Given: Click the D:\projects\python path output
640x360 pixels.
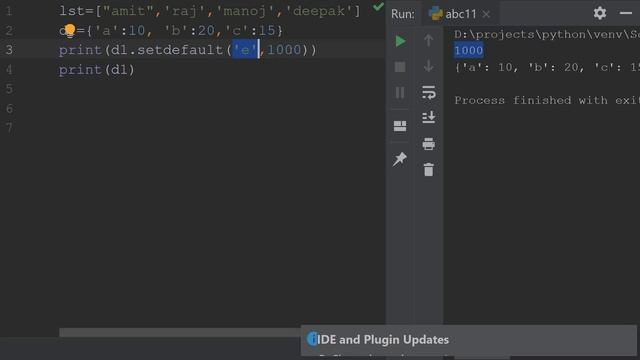Looking at the screenshot, I should (546, 34).
